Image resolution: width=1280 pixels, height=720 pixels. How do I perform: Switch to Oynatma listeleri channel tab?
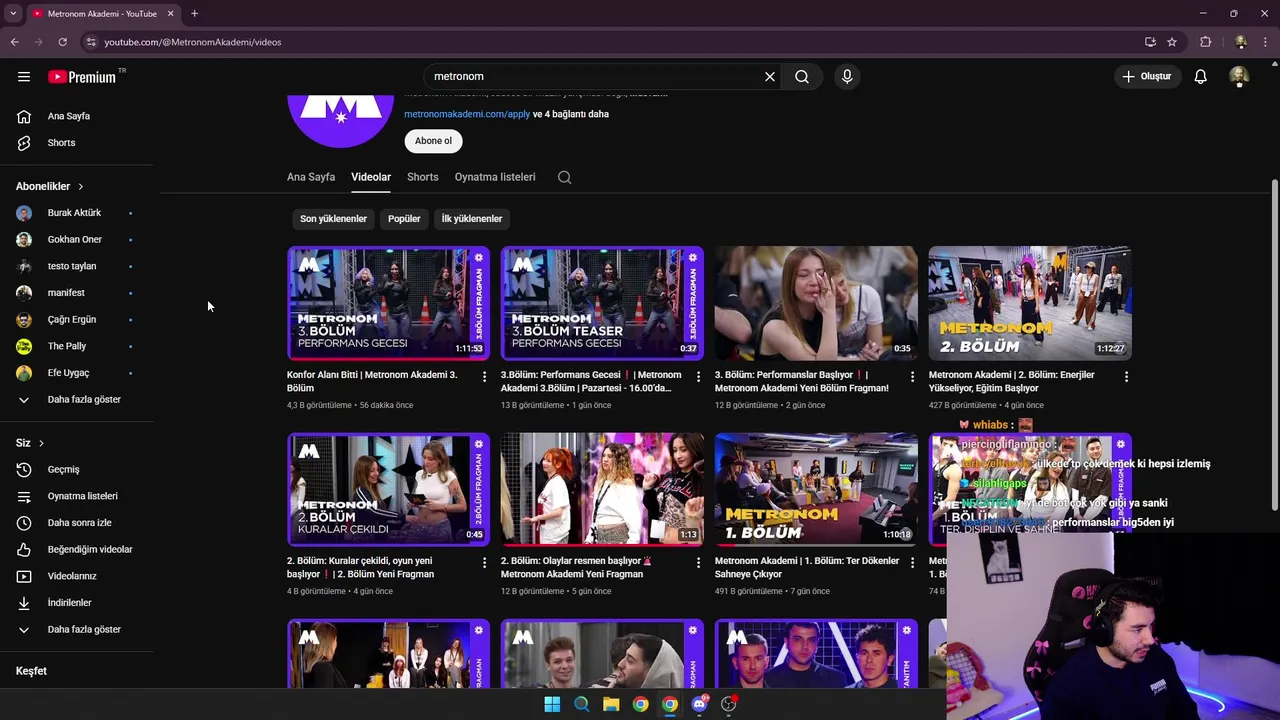click(x=495, y=177)
